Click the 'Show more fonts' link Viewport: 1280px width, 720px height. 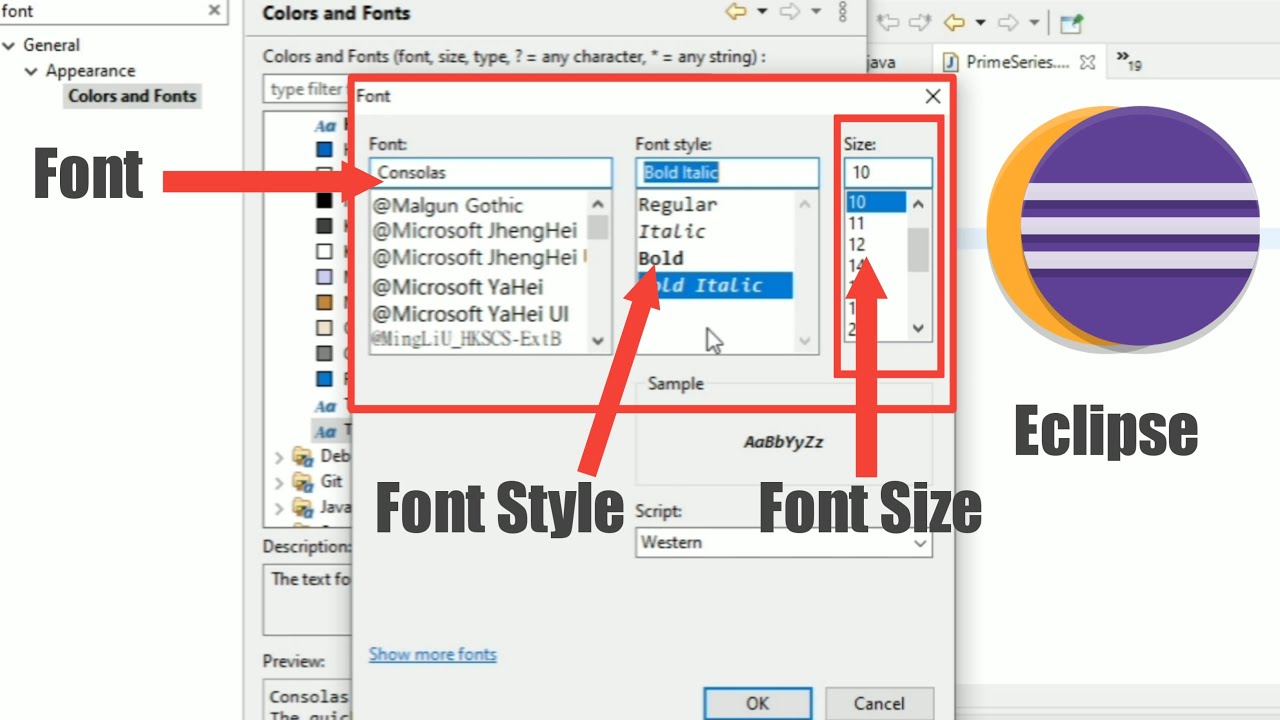tap(433, 654)
